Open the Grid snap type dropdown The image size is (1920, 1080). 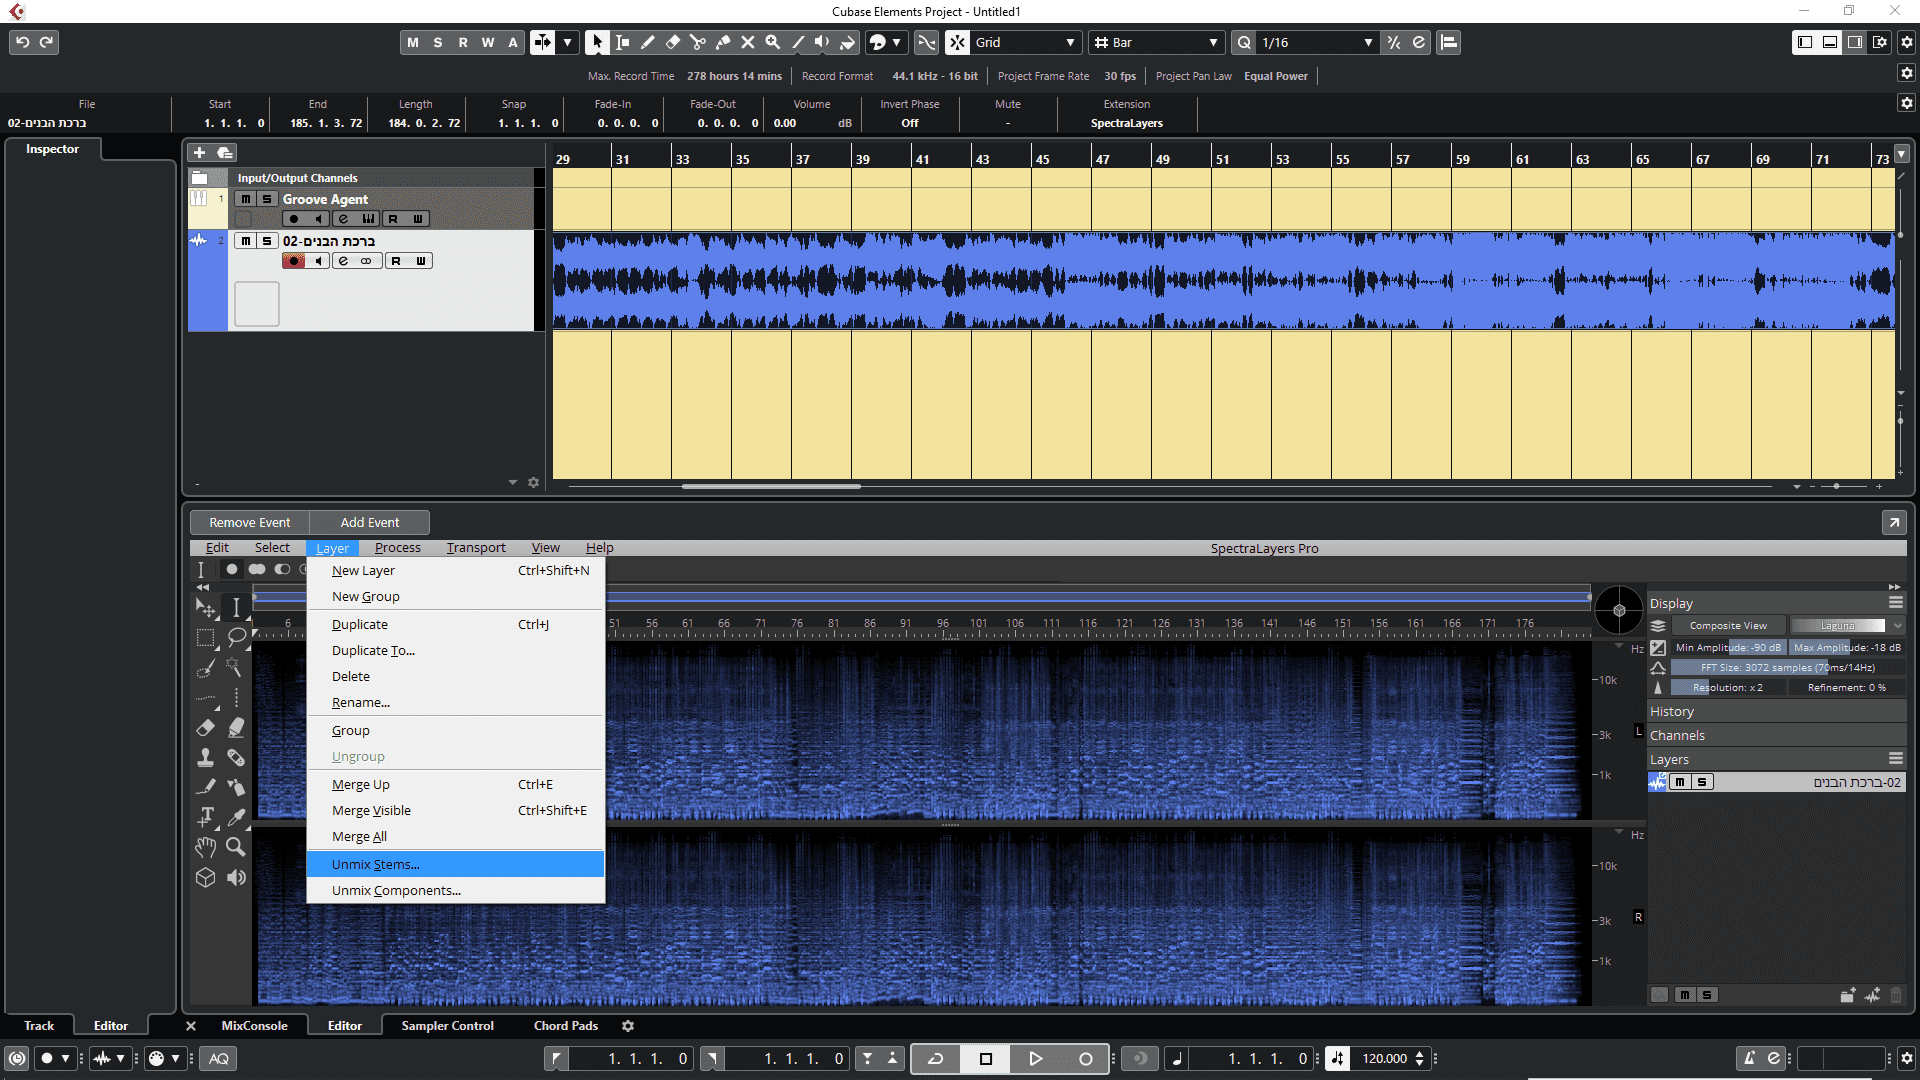(x=1070, y=42)
